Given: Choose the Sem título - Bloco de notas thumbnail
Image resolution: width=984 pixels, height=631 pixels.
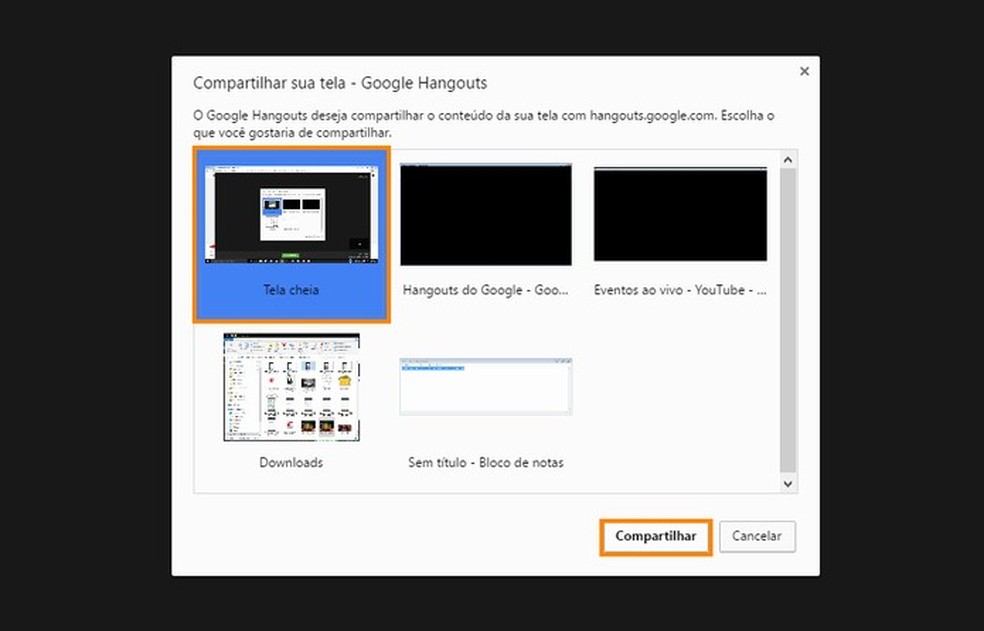Looking at the screenshot, I should click(x=486, y=387).
